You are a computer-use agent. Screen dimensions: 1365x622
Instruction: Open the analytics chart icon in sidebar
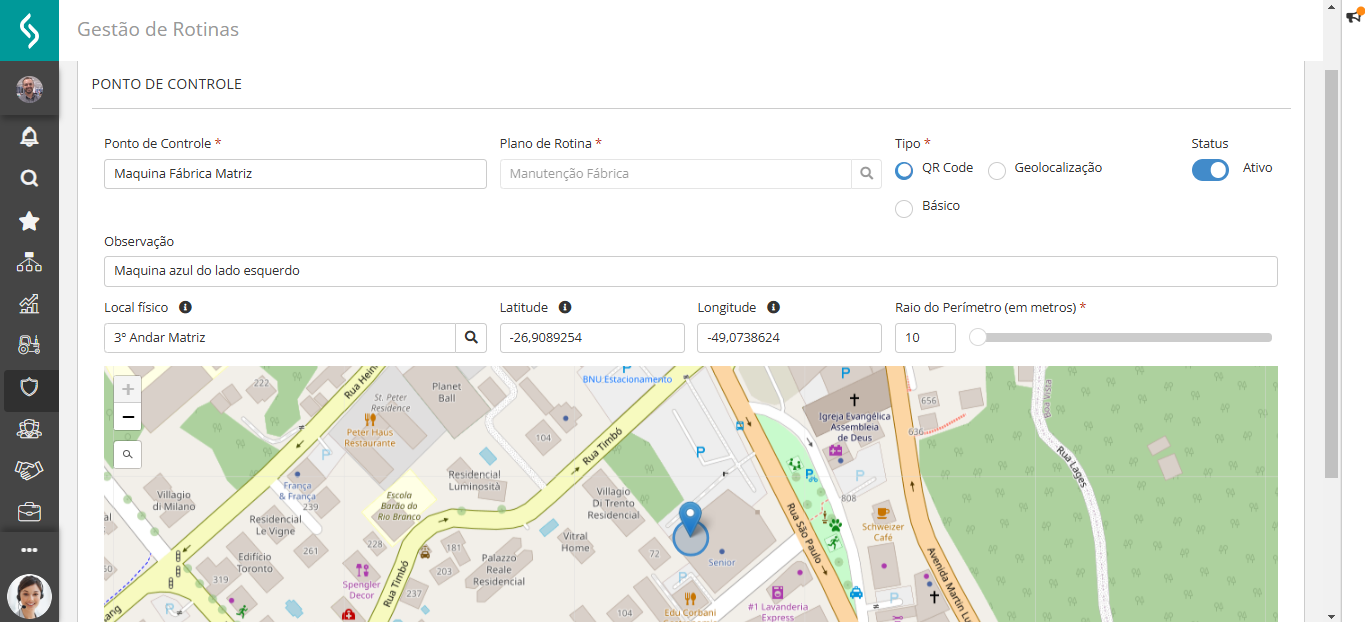[29, 304]
